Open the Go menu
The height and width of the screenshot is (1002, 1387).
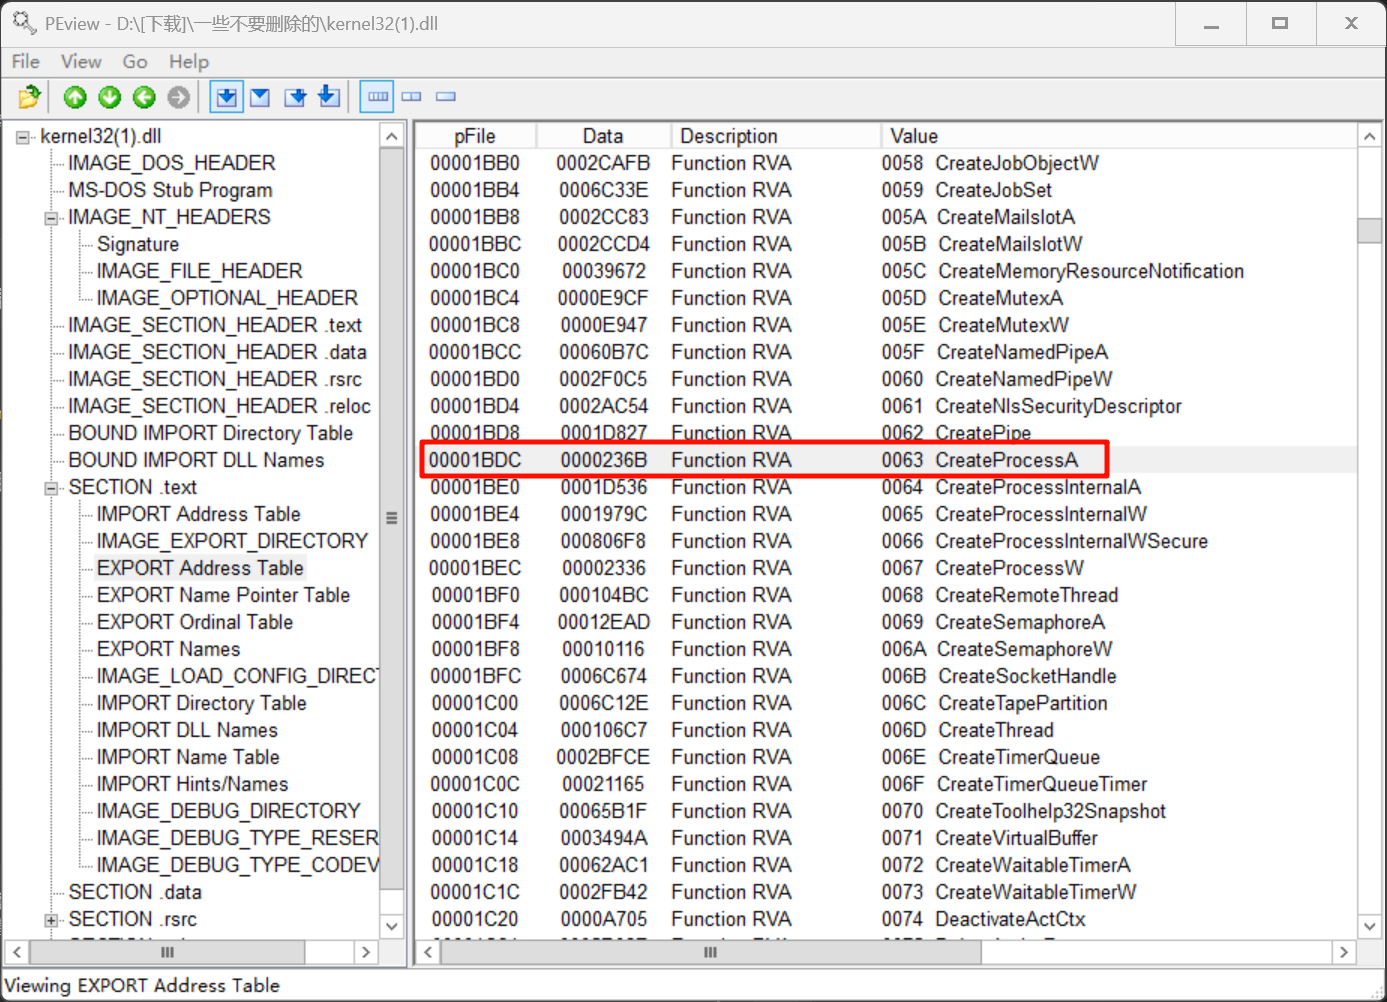[x=135, y=62]
